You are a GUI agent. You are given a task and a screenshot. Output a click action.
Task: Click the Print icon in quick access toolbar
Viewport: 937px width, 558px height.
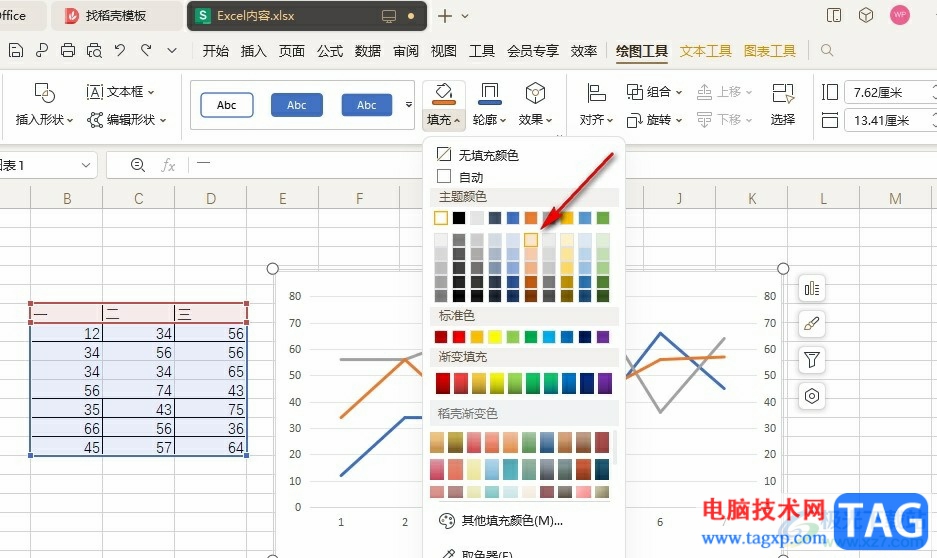68,50
